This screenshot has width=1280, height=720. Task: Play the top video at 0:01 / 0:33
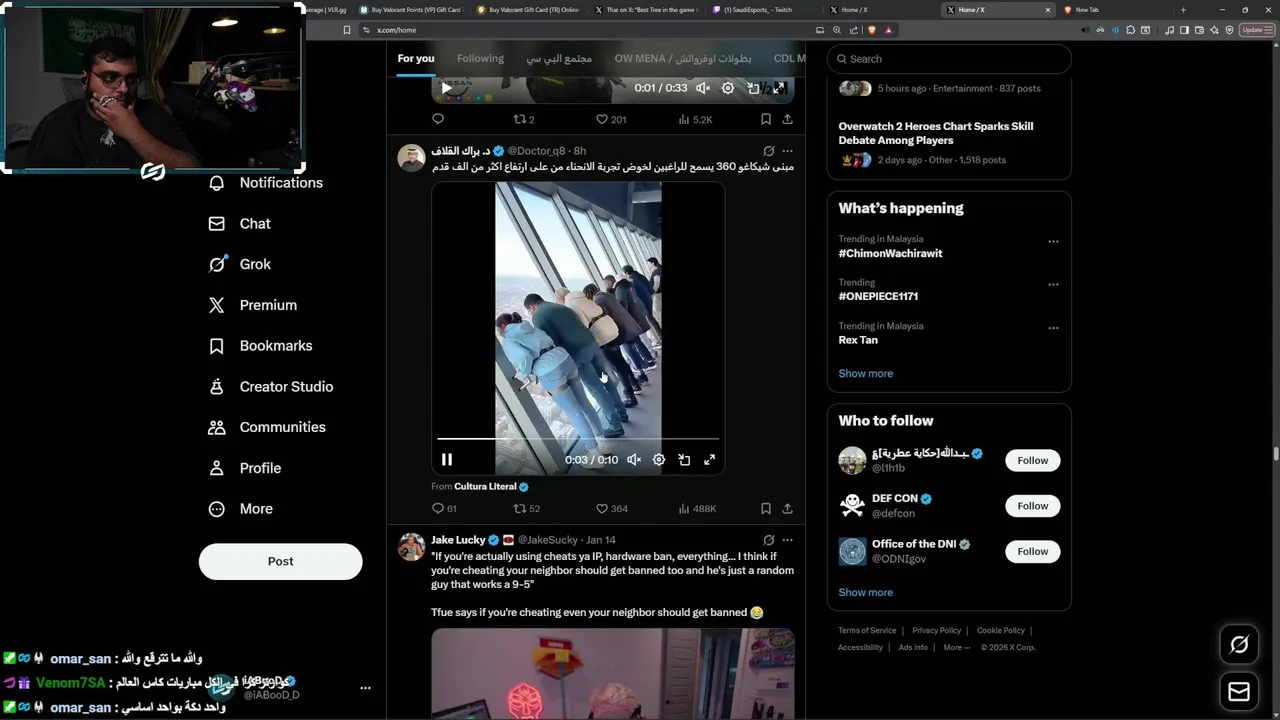(447, 88)
